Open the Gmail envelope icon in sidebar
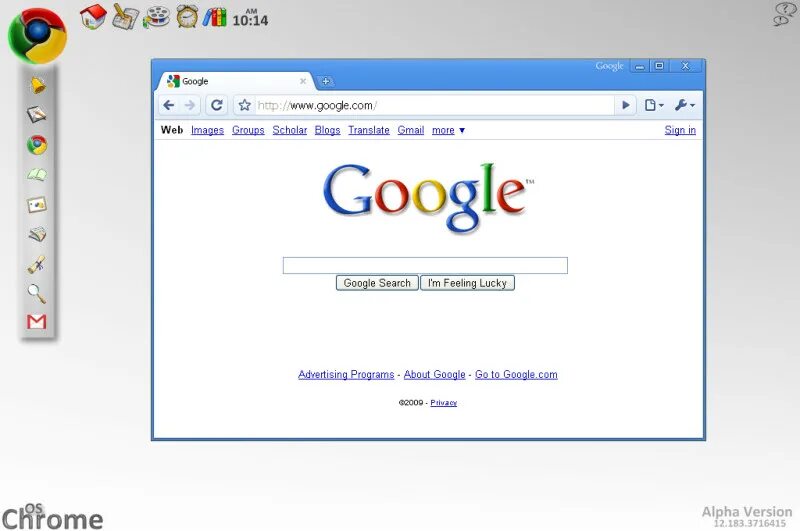The height and width of the screenshot is (531, 800). (x=37, y=321)
